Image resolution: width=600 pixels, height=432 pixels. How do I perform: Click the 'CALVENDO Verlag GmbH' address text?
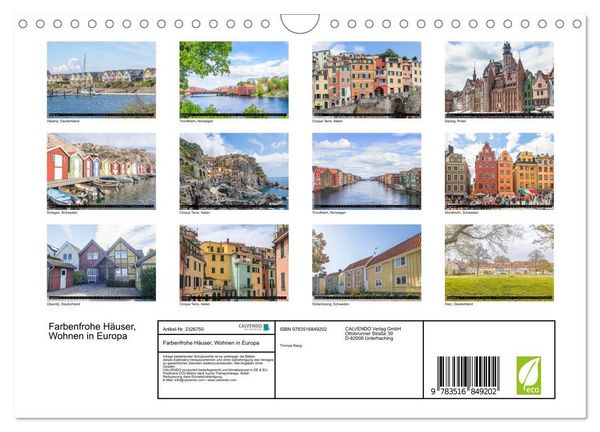pos(373,333)
